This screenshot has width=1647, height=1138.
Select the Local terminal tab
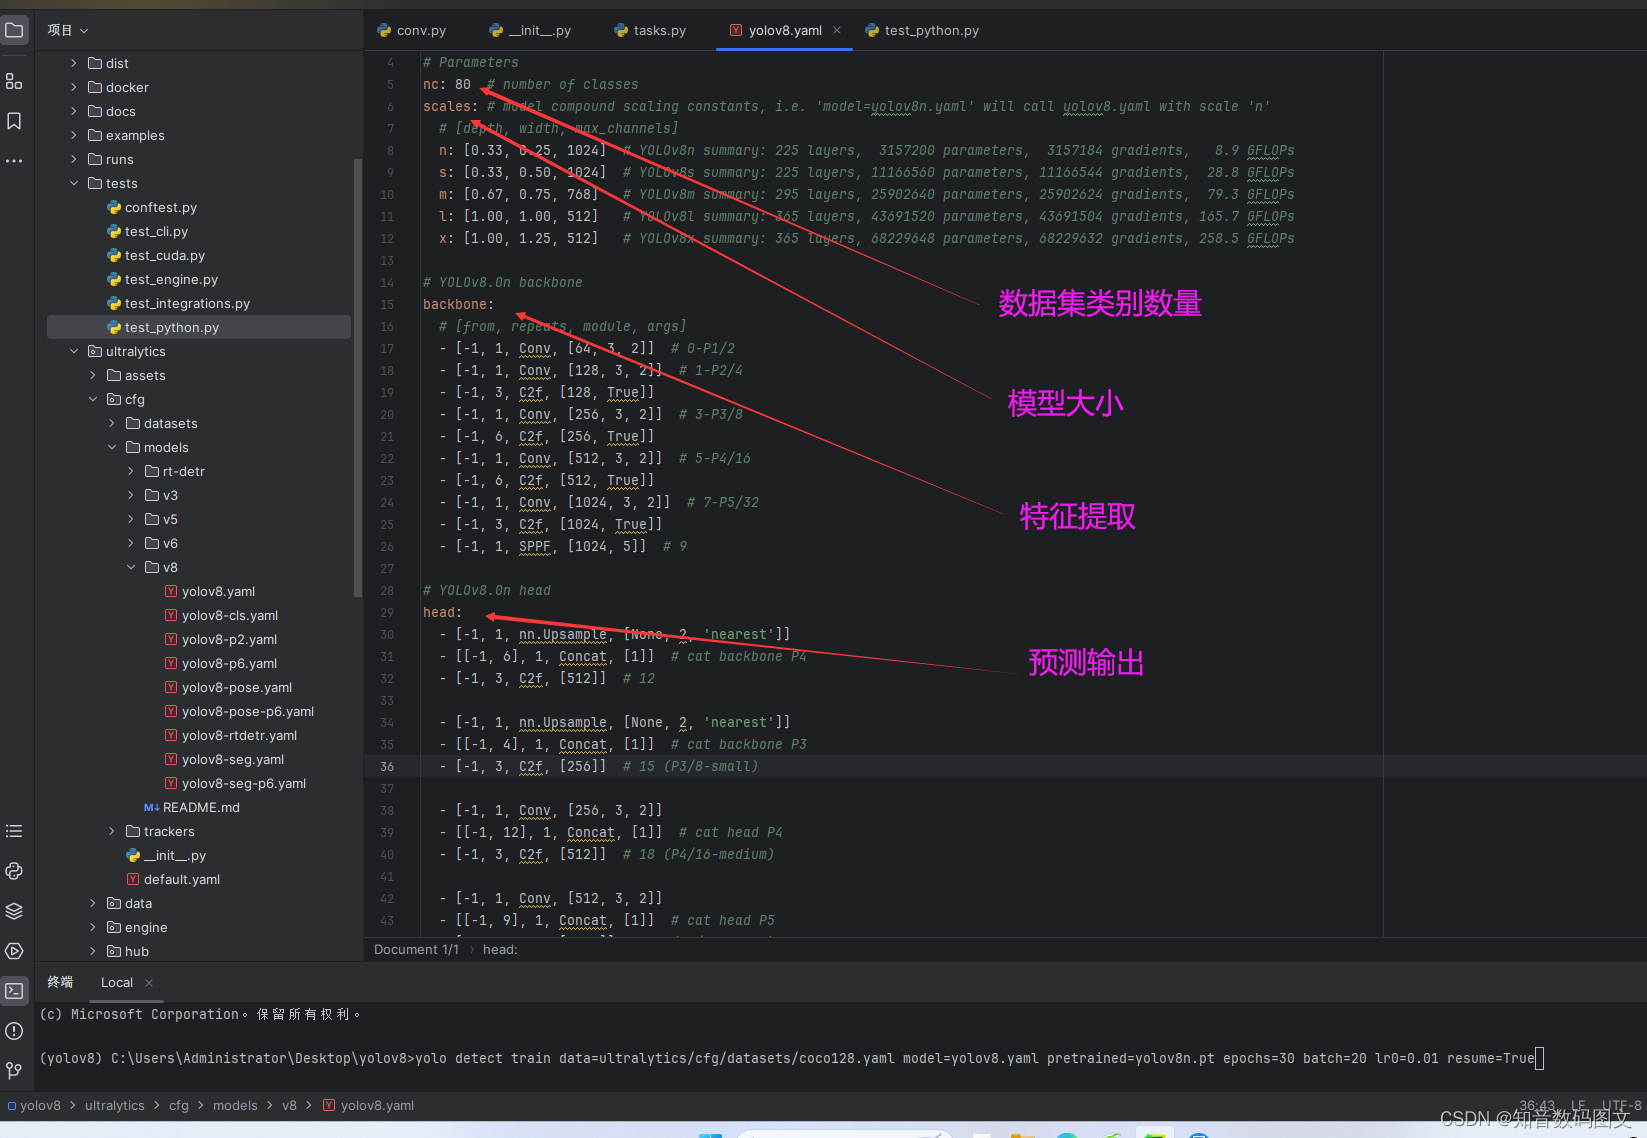[117, 983]
